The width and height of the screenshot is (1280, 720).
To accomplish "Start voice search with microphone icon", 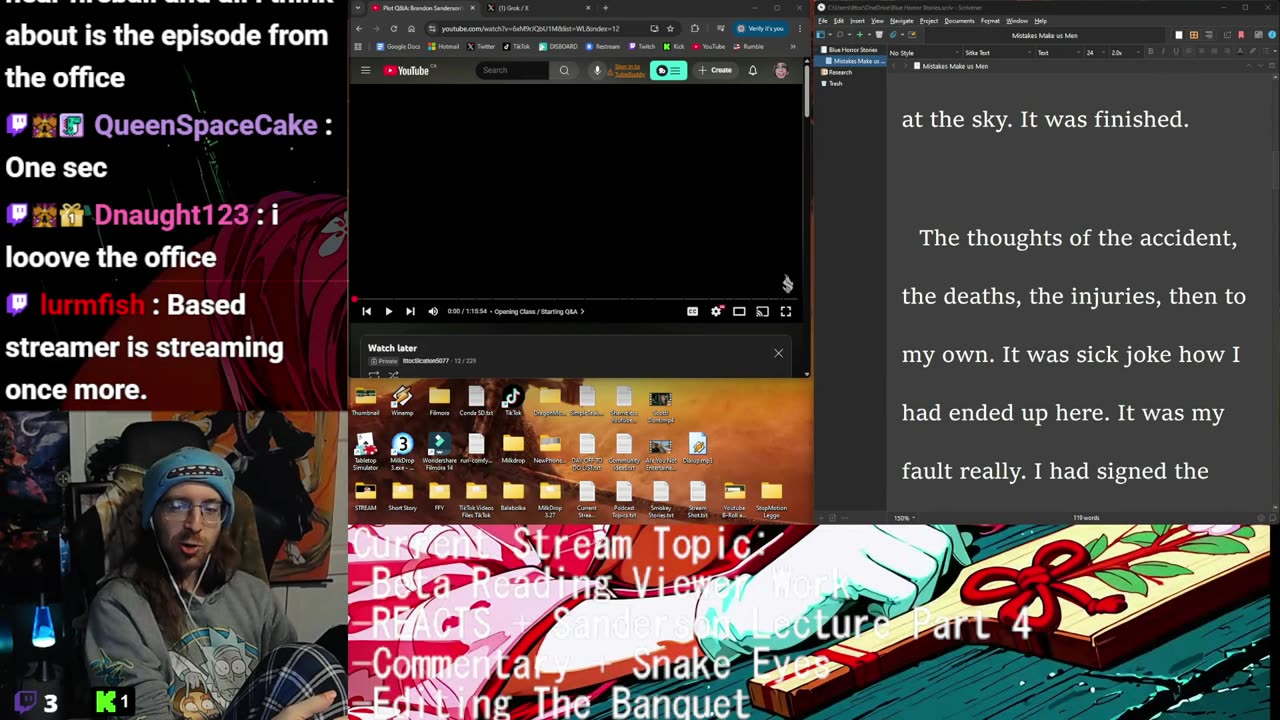I will click(597, 70).
